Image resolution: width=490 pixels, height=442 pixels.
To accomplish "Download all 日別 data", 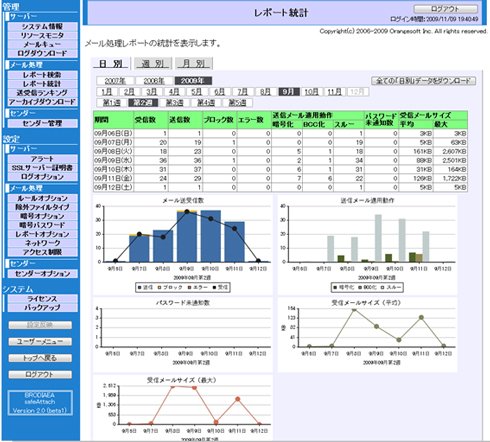I will point(423,81).
